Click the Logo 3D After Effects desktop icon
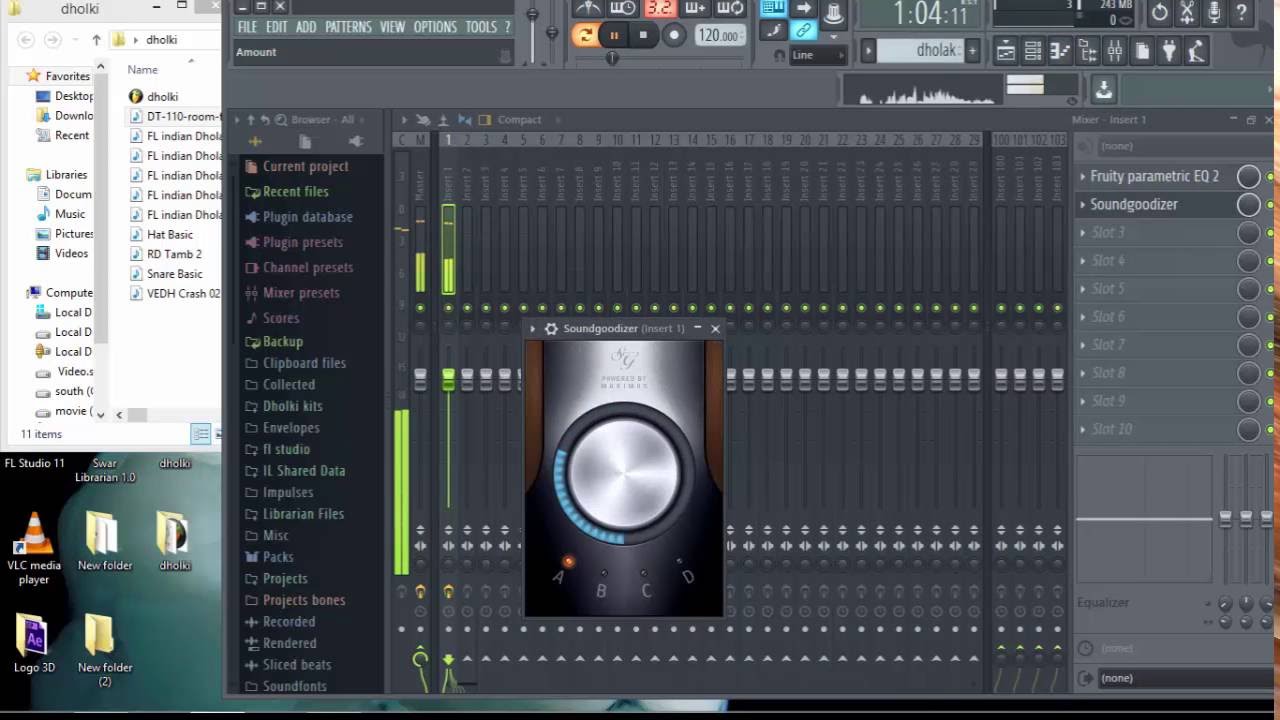1280x720 pixels. 34,643
